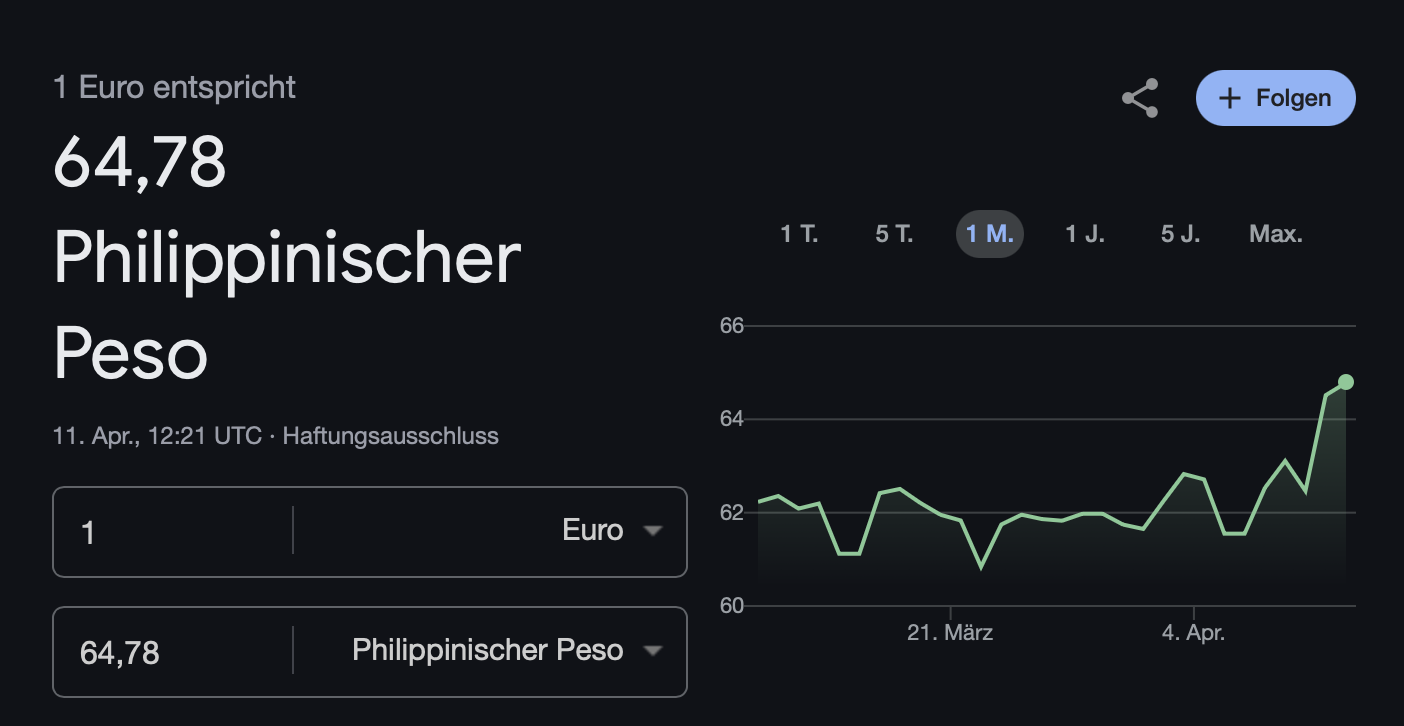The image size is (1404, 726).
Task: Click the 64,78 peso amount field
Action: [172, 652]
